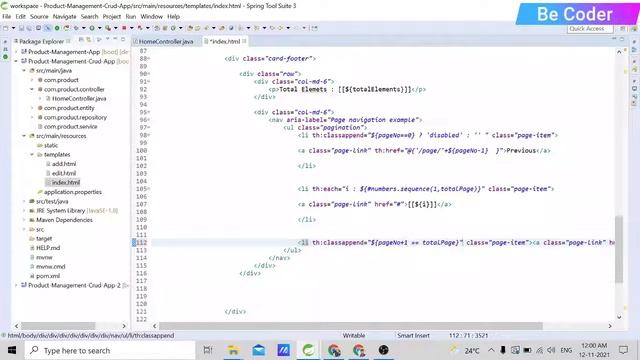Open File Explorer from taskbar

[233, 350]
